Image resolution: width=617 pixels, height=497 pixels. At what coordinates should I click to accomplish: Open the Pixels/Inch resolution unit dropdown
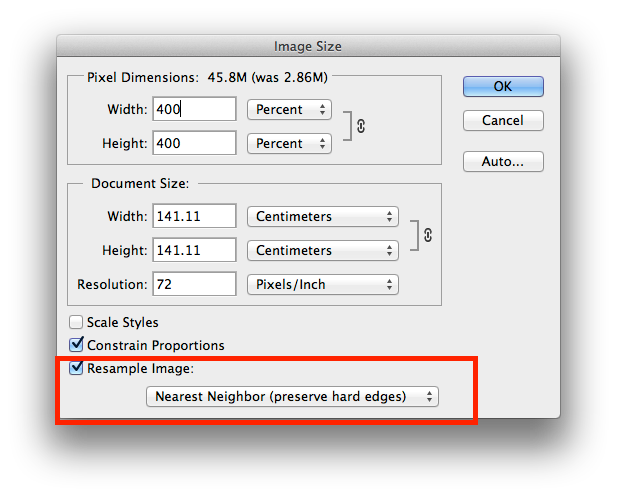pyautogui.click(x=322, y=284)
